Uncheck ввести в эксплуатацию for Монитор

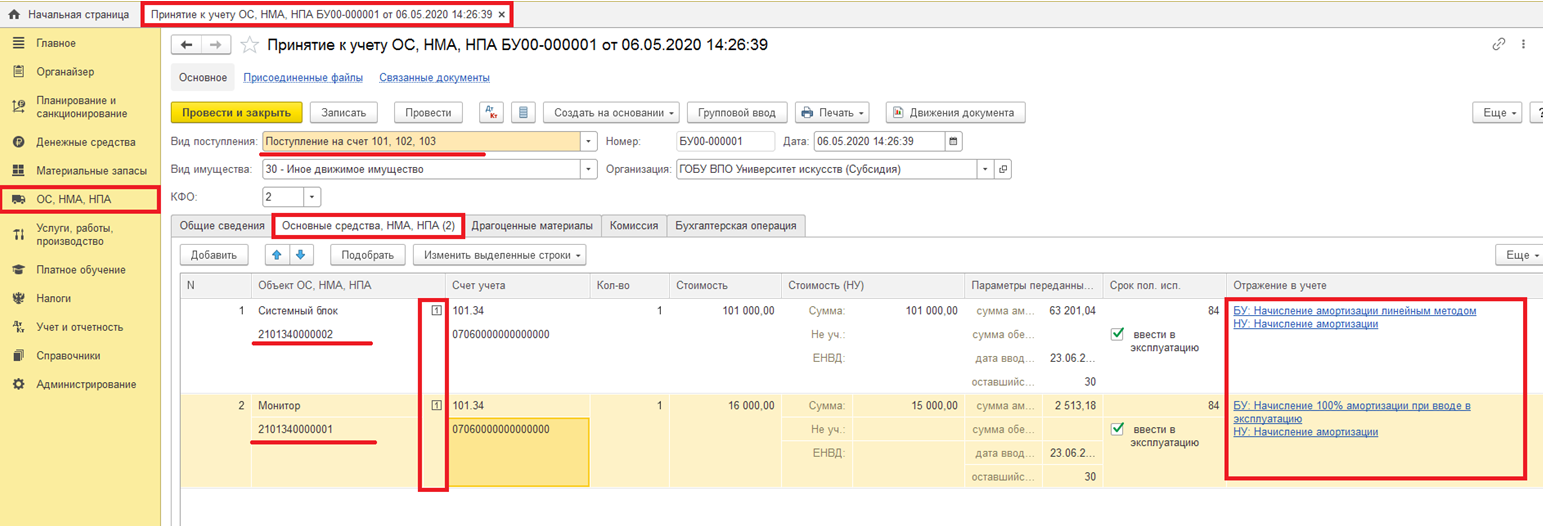(x=1118, y=429)
